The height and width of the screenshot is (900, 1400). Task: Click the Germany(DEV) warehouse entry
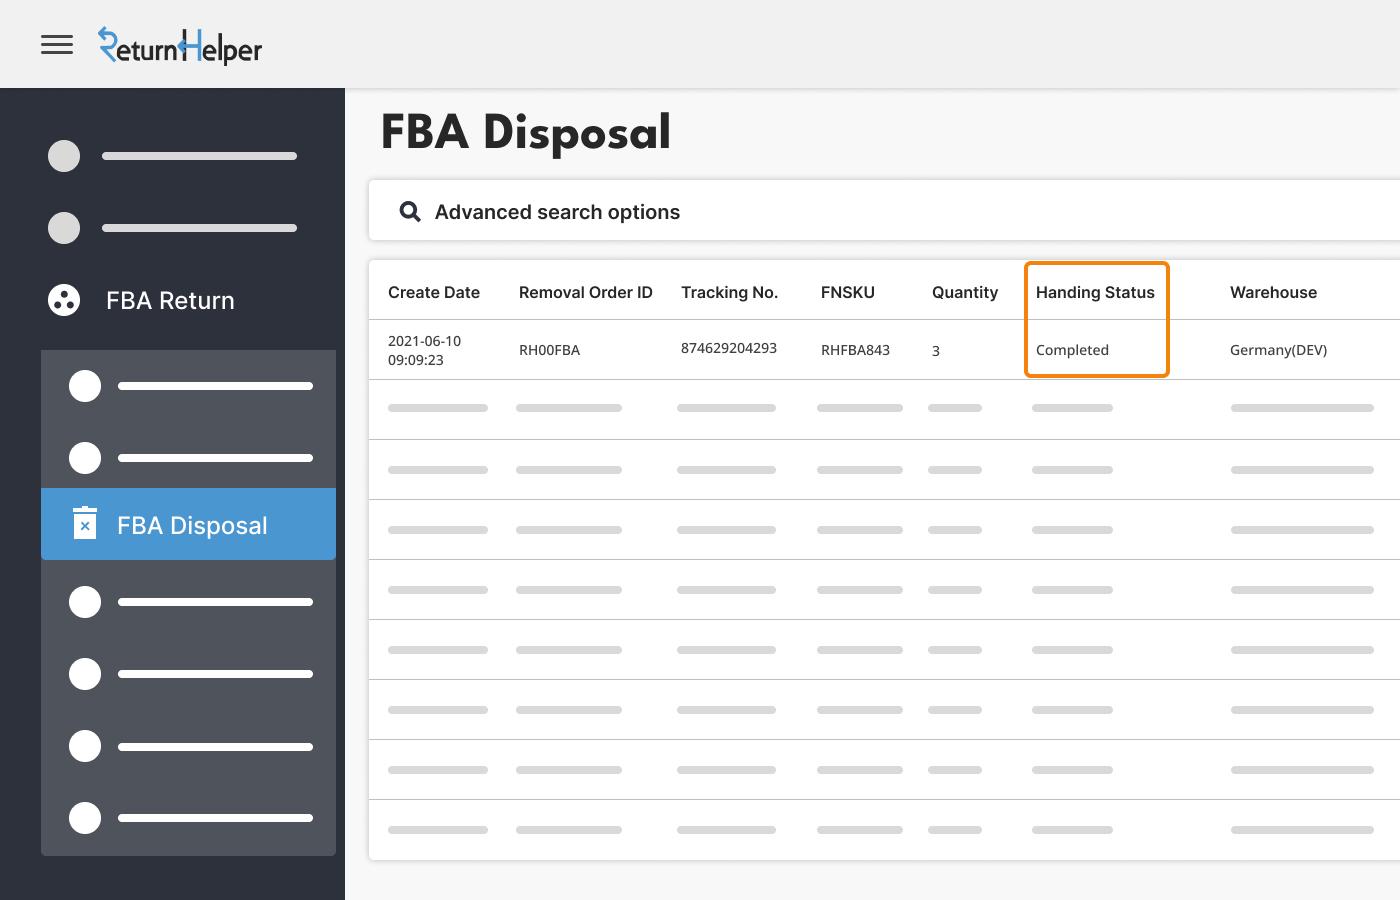(1279, 350)
